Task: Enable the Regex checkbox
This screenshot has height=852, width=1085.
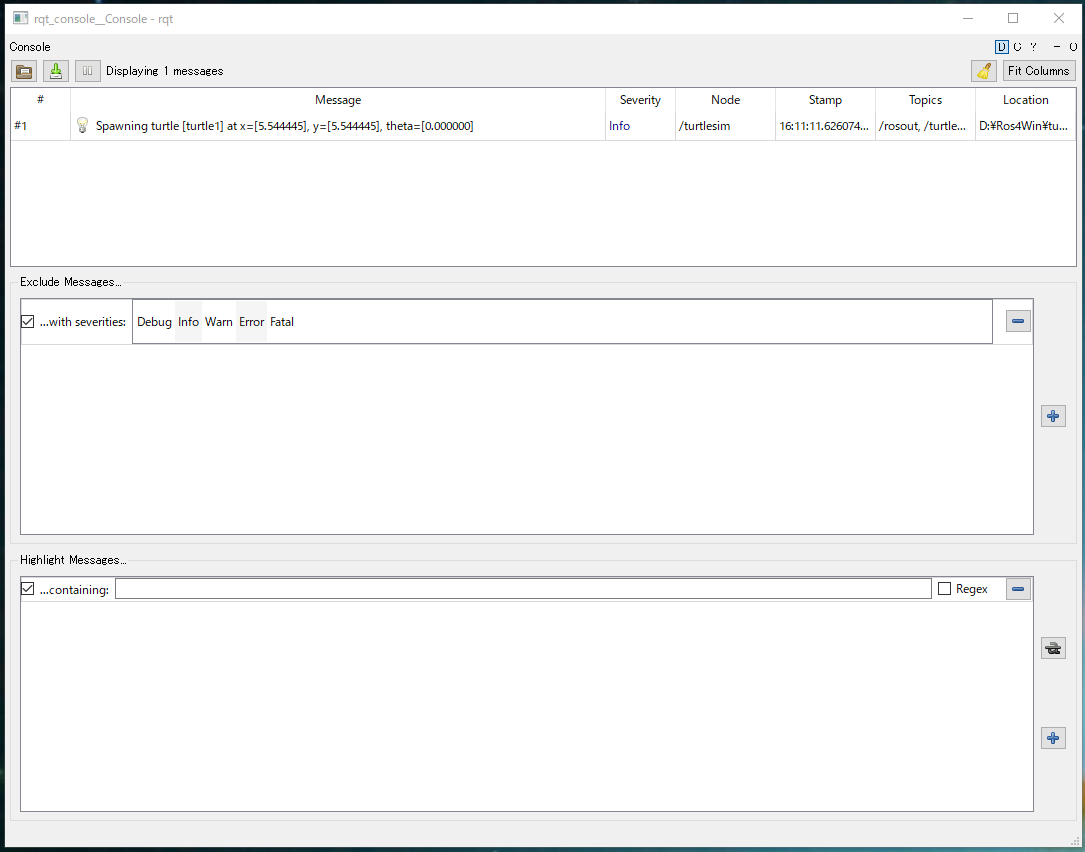Action: [944, 589]
